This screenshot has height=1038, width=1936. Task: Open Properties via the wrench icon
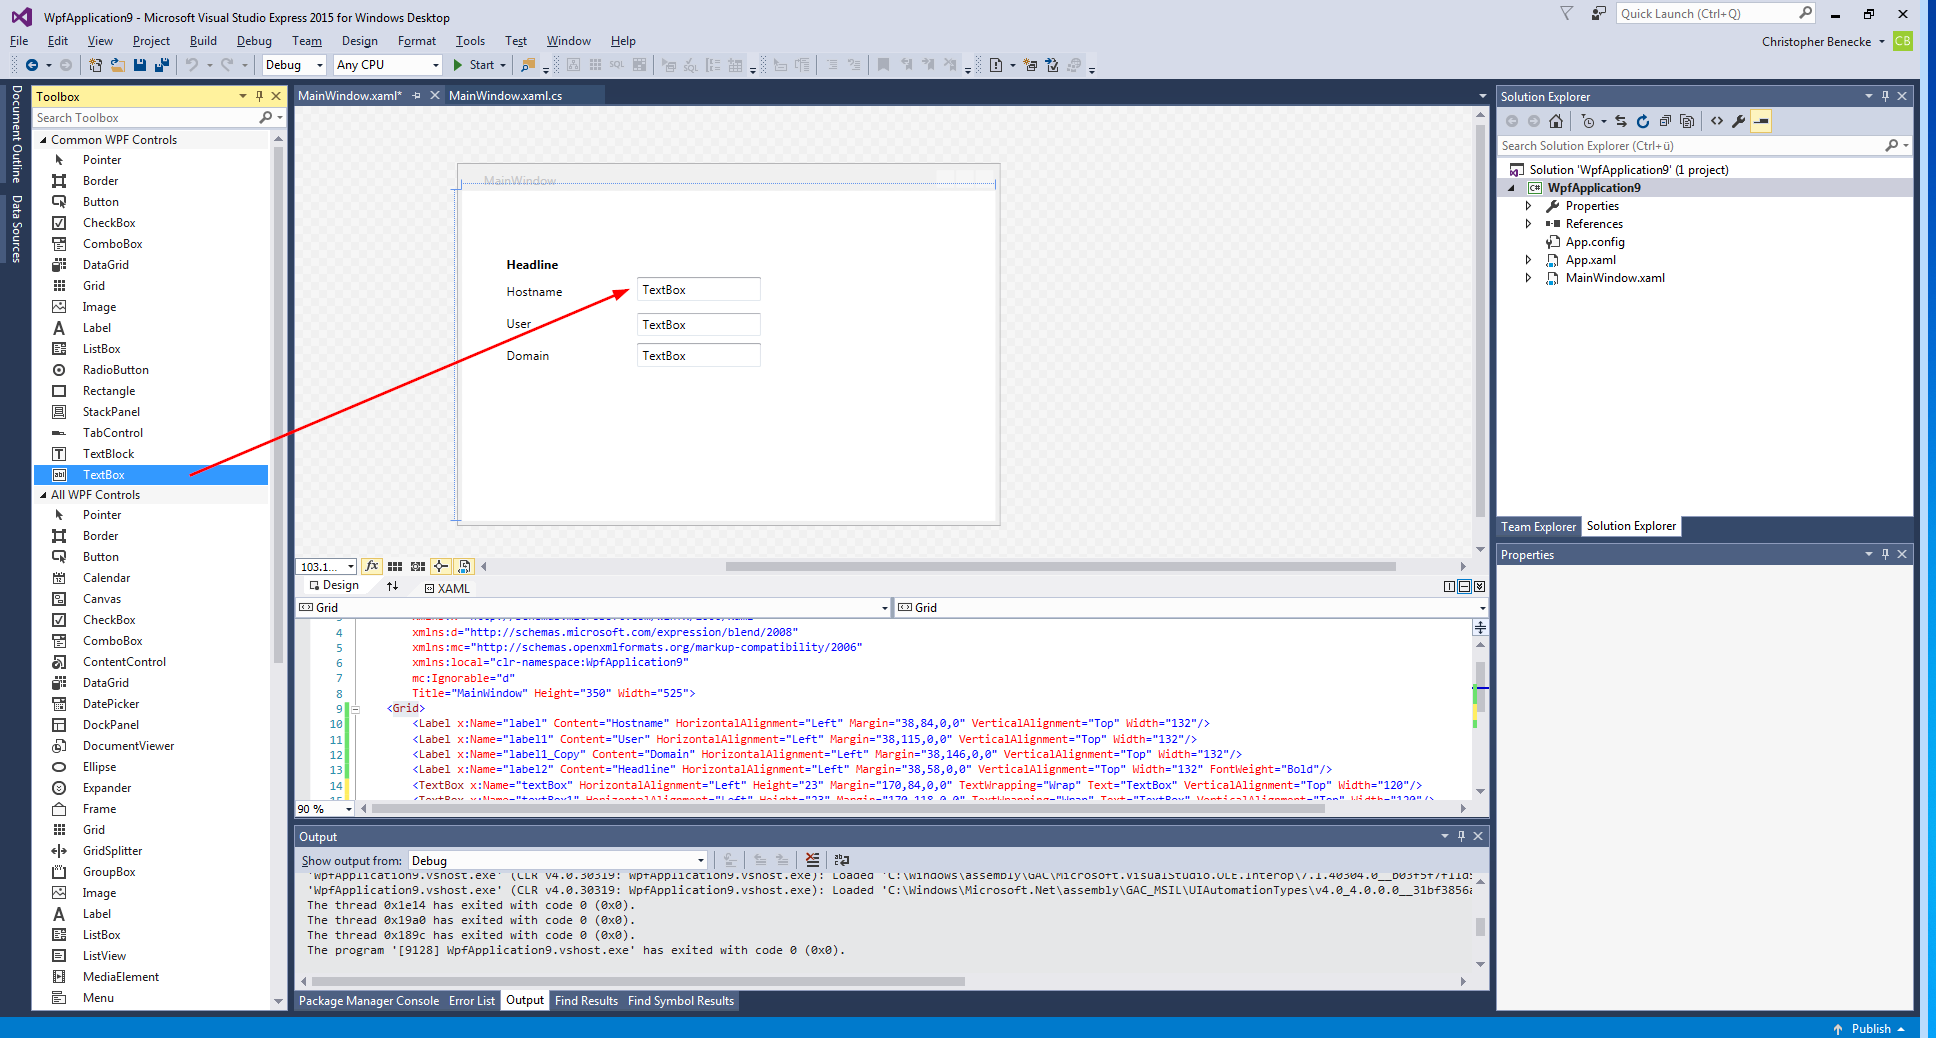(1738, 121)
